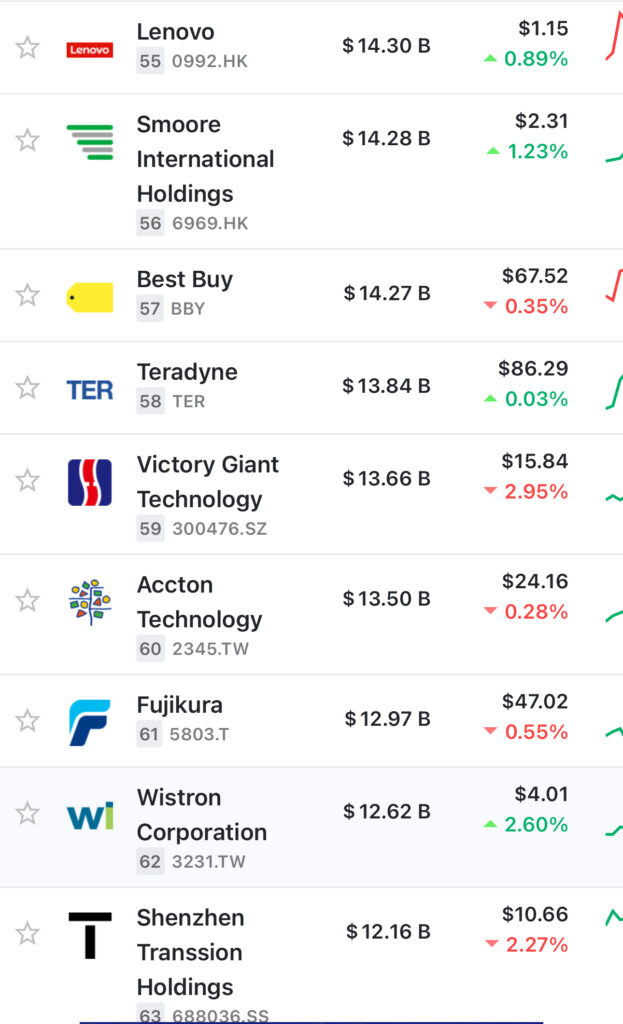Click the Victory Giant Technology logo
623x1024 pixels.
(90, 482)
